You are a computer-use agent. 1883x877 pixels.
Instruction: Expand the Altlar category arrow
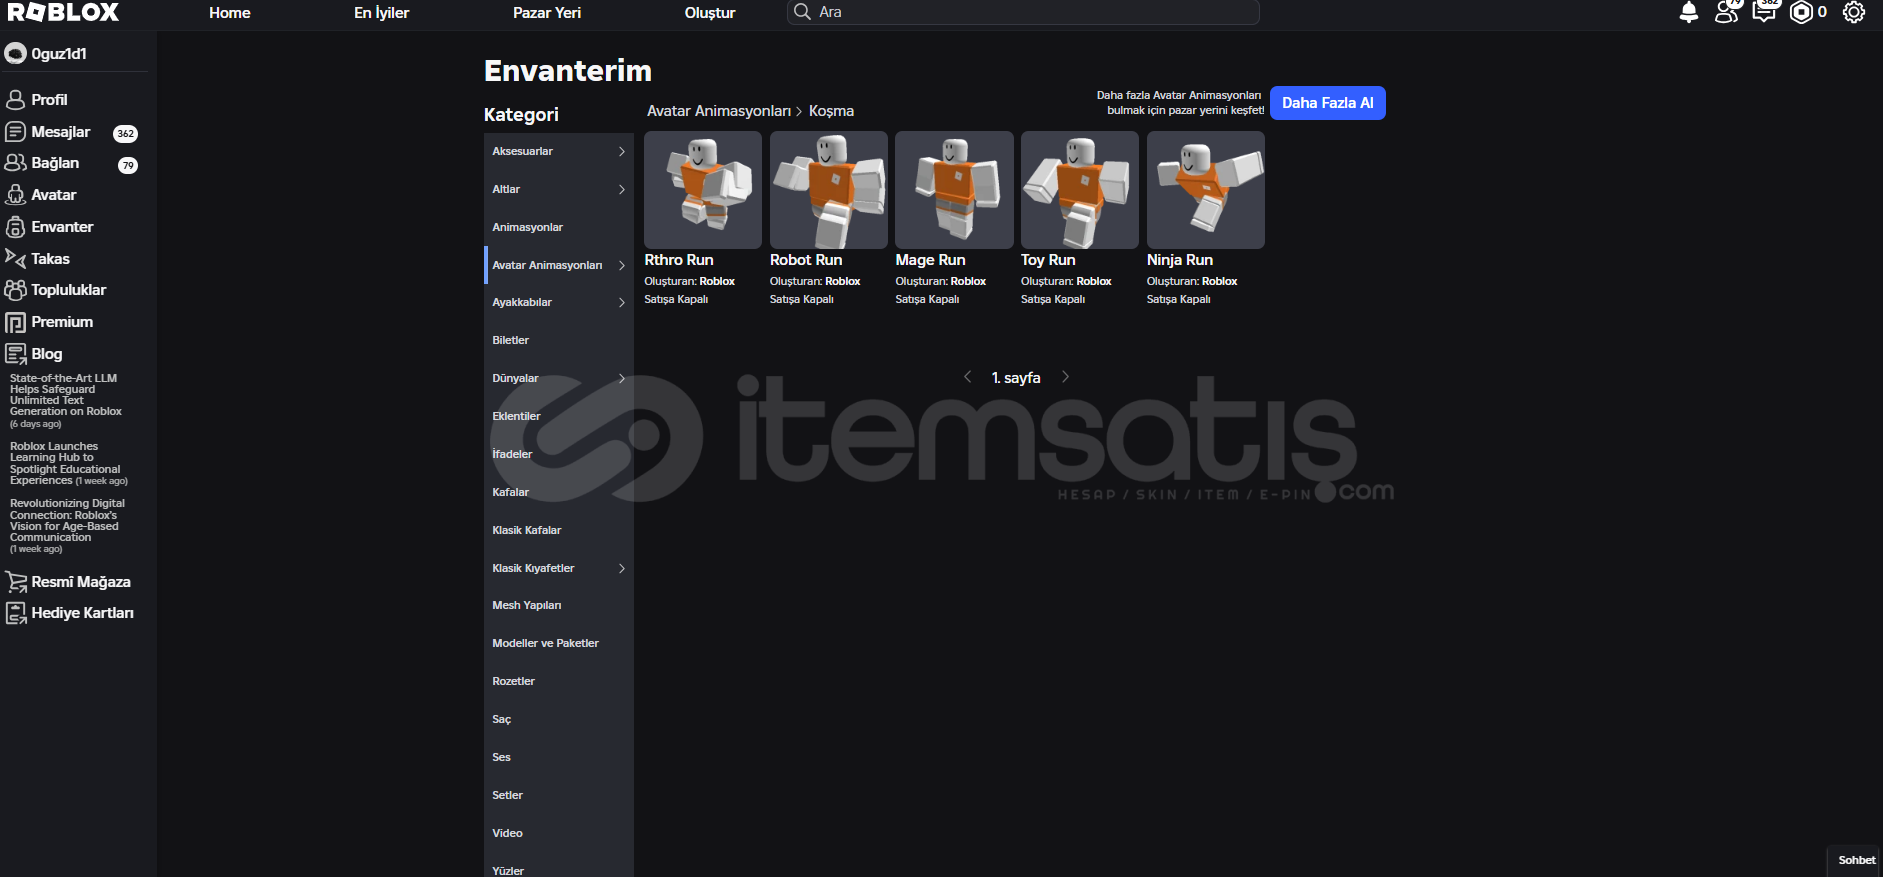pyautogui.click(x=621, y=190)
